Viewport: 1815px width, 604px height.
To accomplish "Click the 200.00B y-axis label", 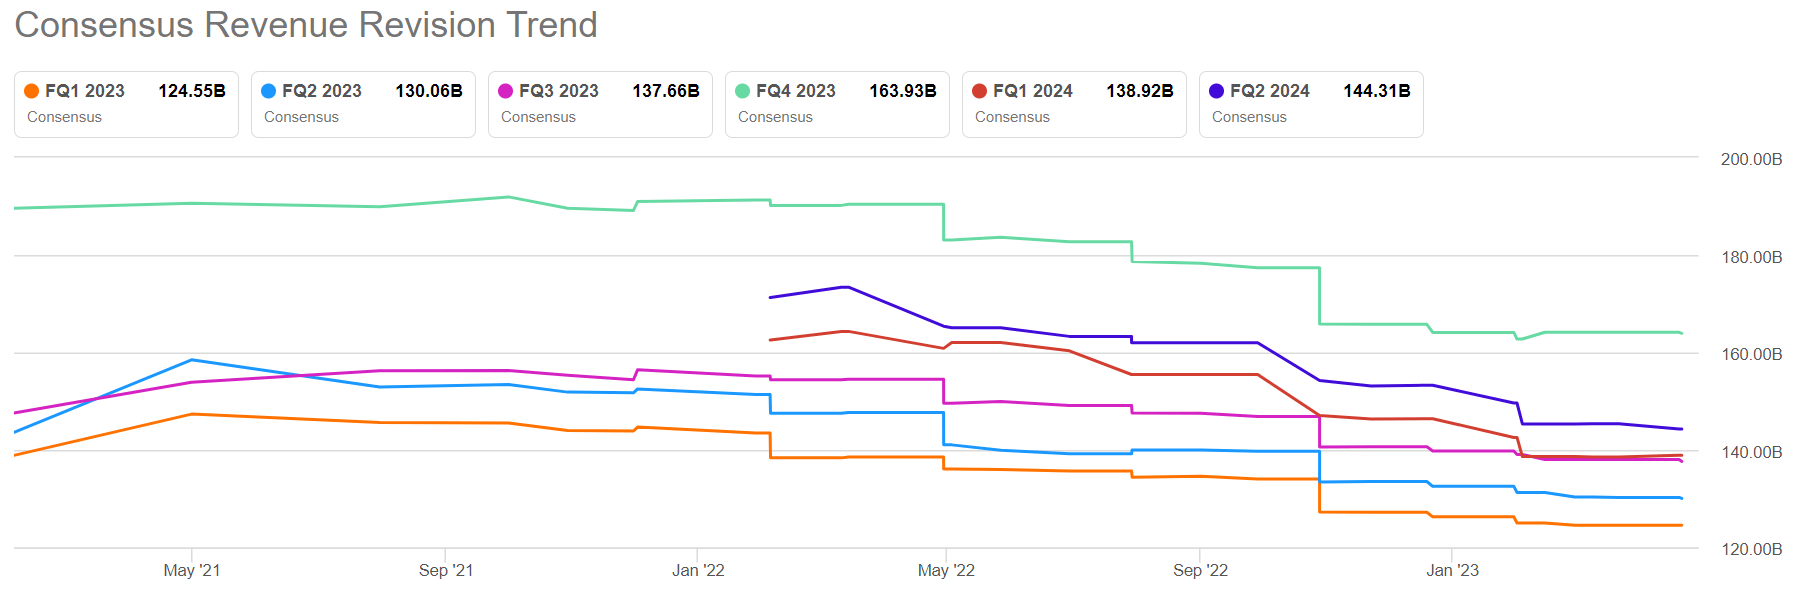I will 1751,159.
